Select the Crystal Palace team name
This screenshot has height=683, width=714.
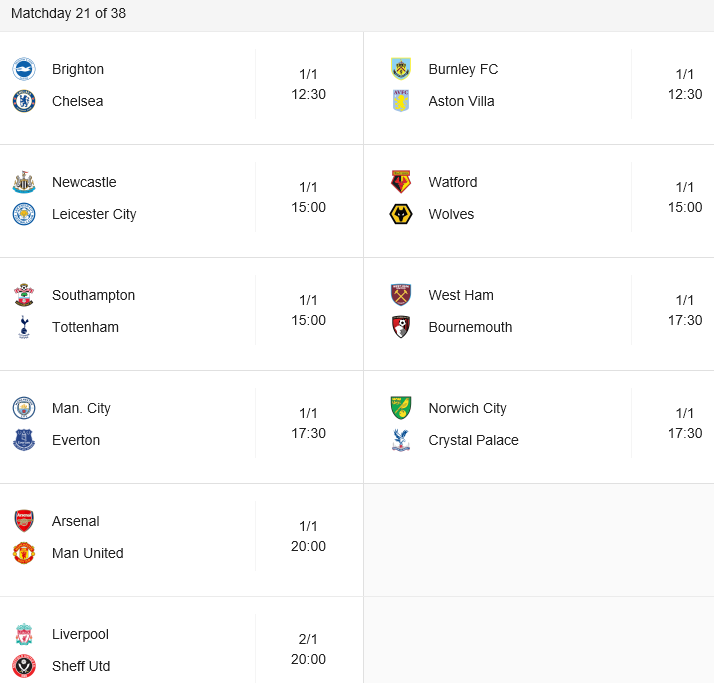pyautogui.click(x=473, y=440)
